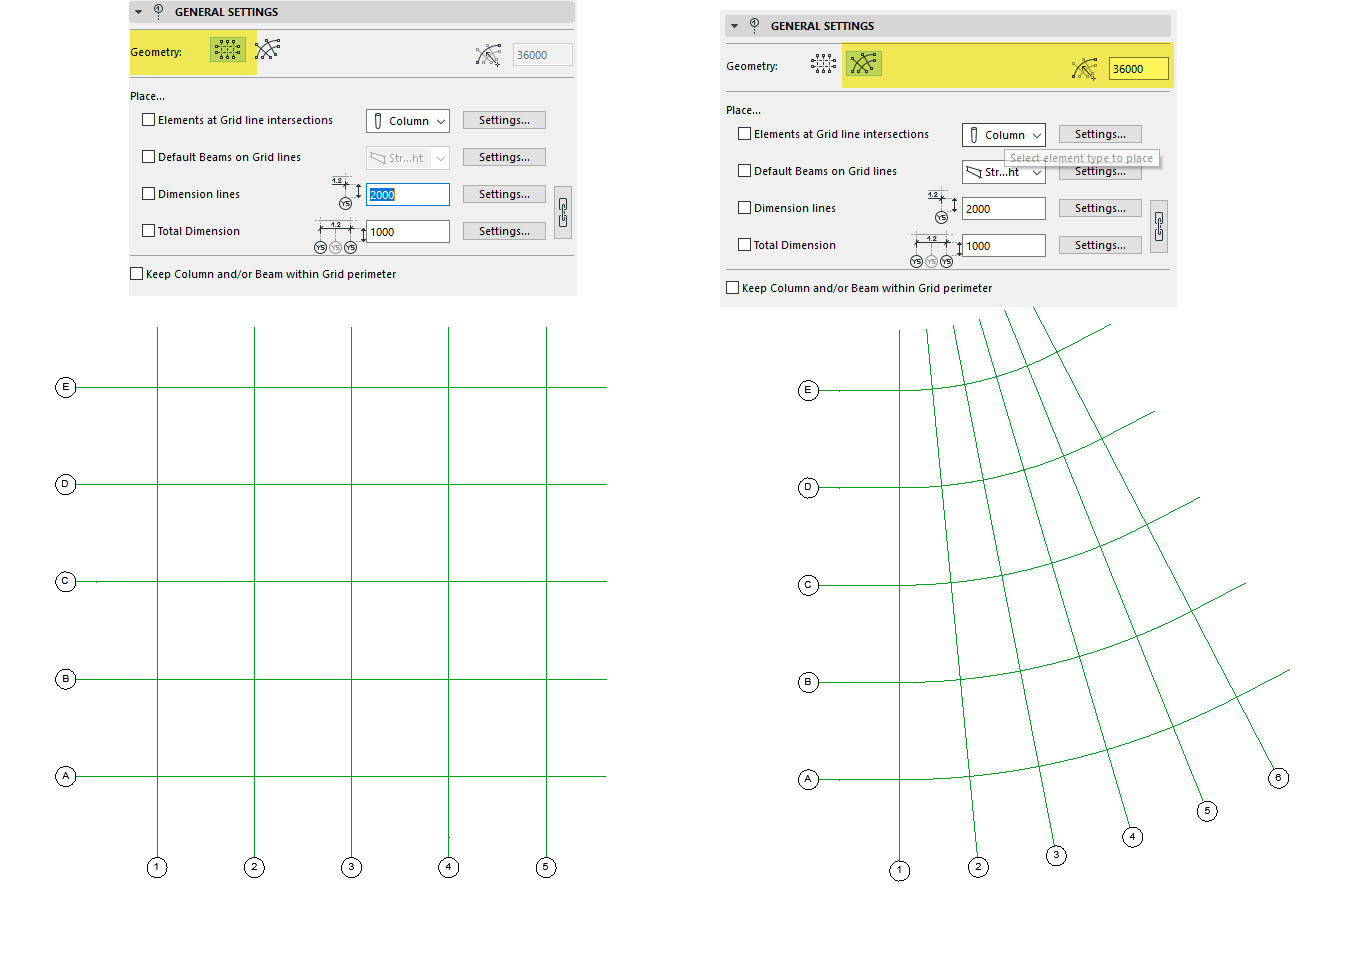Collapse right General Settings section arrow
The width and height of the screenshot is (1363, 969).
[735, 26]
